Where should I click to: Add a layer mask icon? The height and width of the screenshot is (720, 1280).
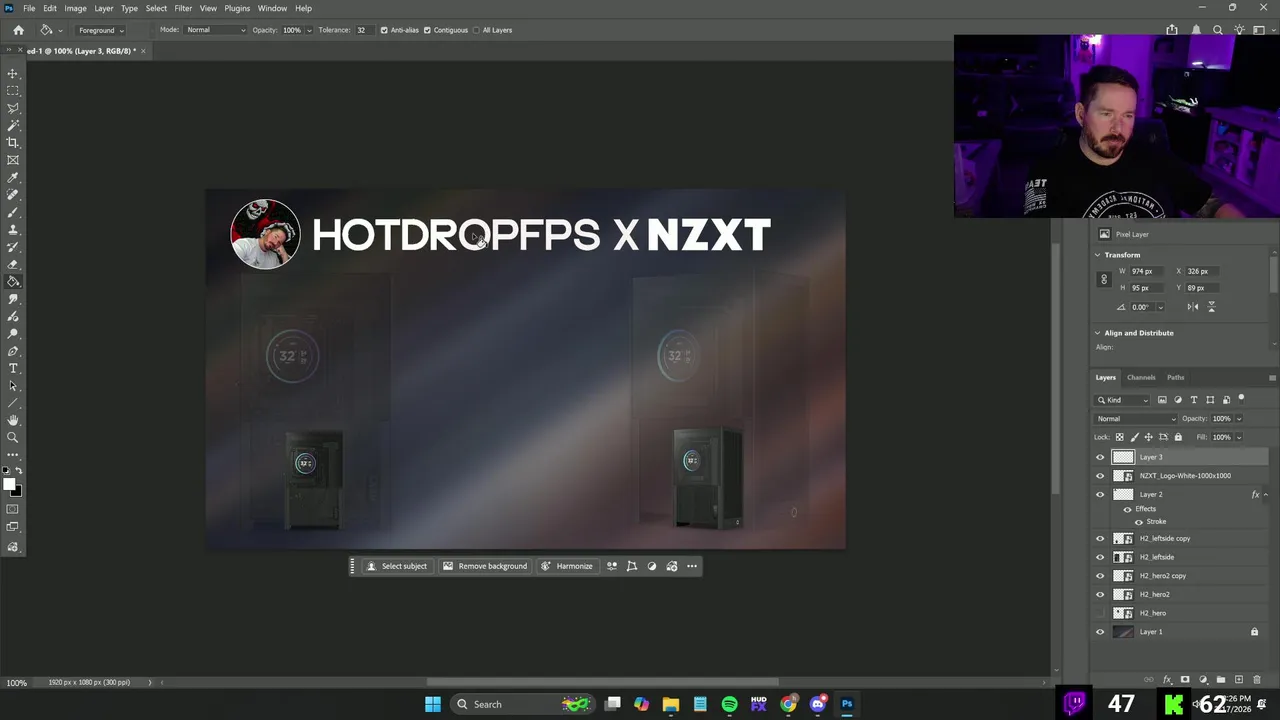pos(1185,680)
